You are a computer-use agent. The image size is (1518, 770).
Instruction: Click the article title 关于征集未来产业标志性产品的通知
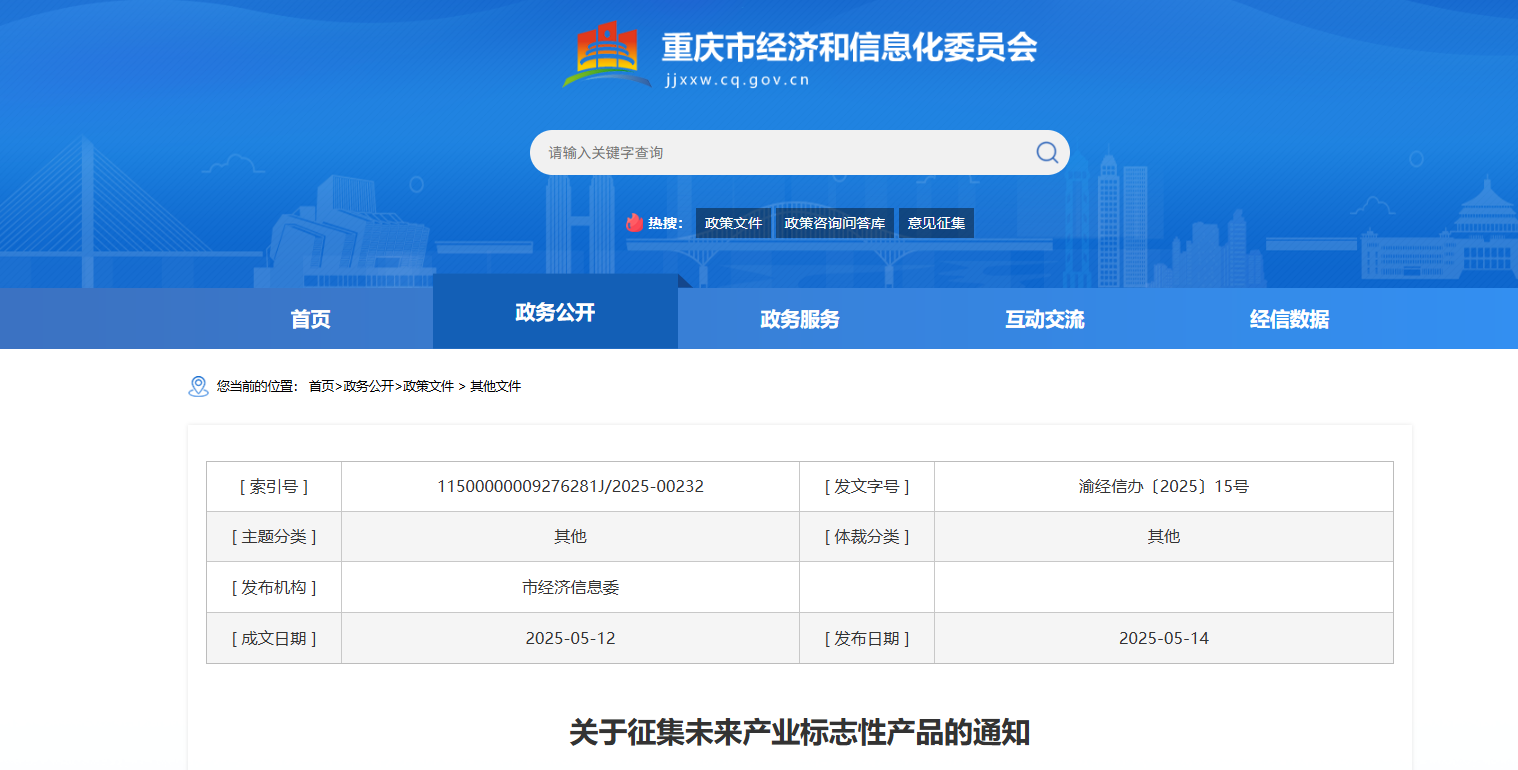[x=799, y=733]
